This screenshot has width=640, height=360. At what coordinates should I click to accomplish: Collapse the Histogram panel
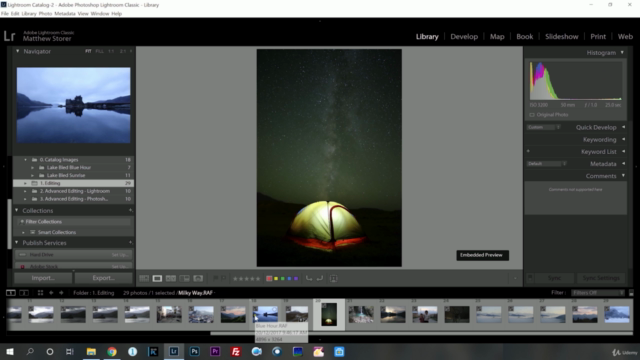click(622, 53)
